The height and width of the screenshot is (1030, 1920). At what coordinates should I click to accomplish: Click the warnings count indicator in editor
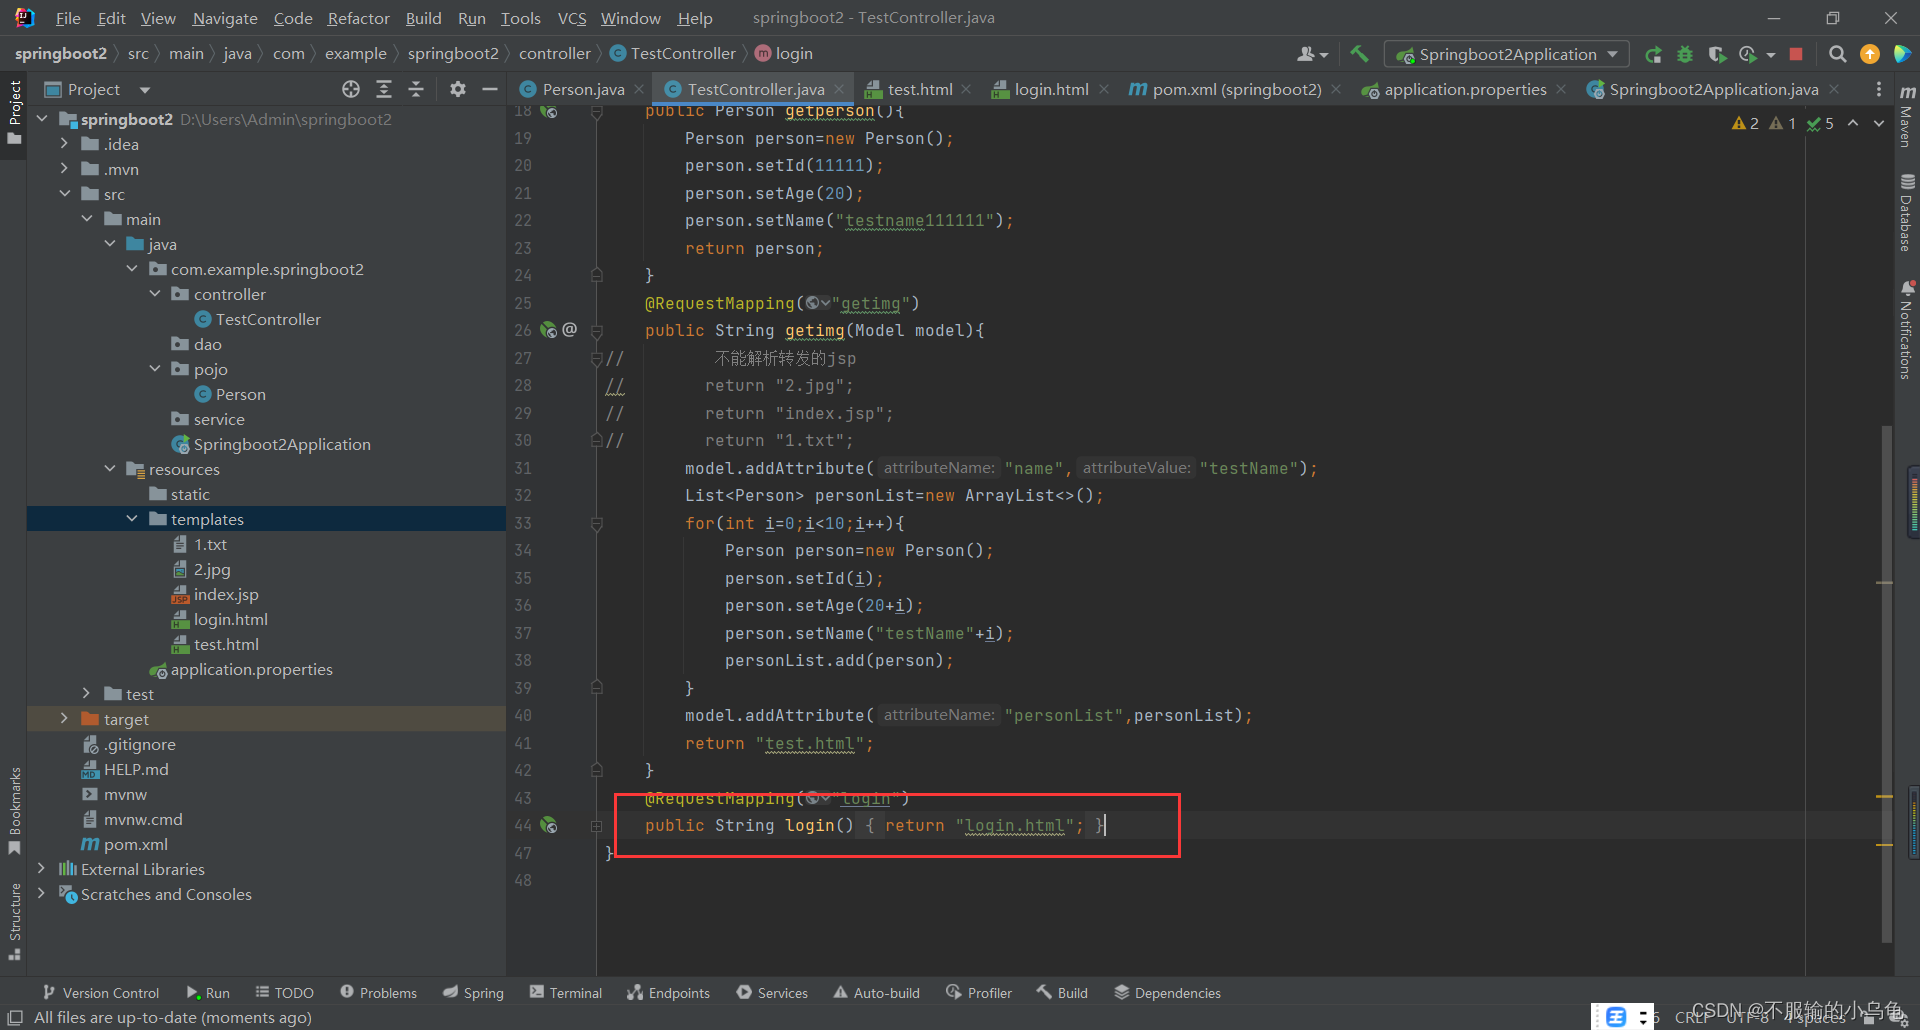coord(1746,123)
